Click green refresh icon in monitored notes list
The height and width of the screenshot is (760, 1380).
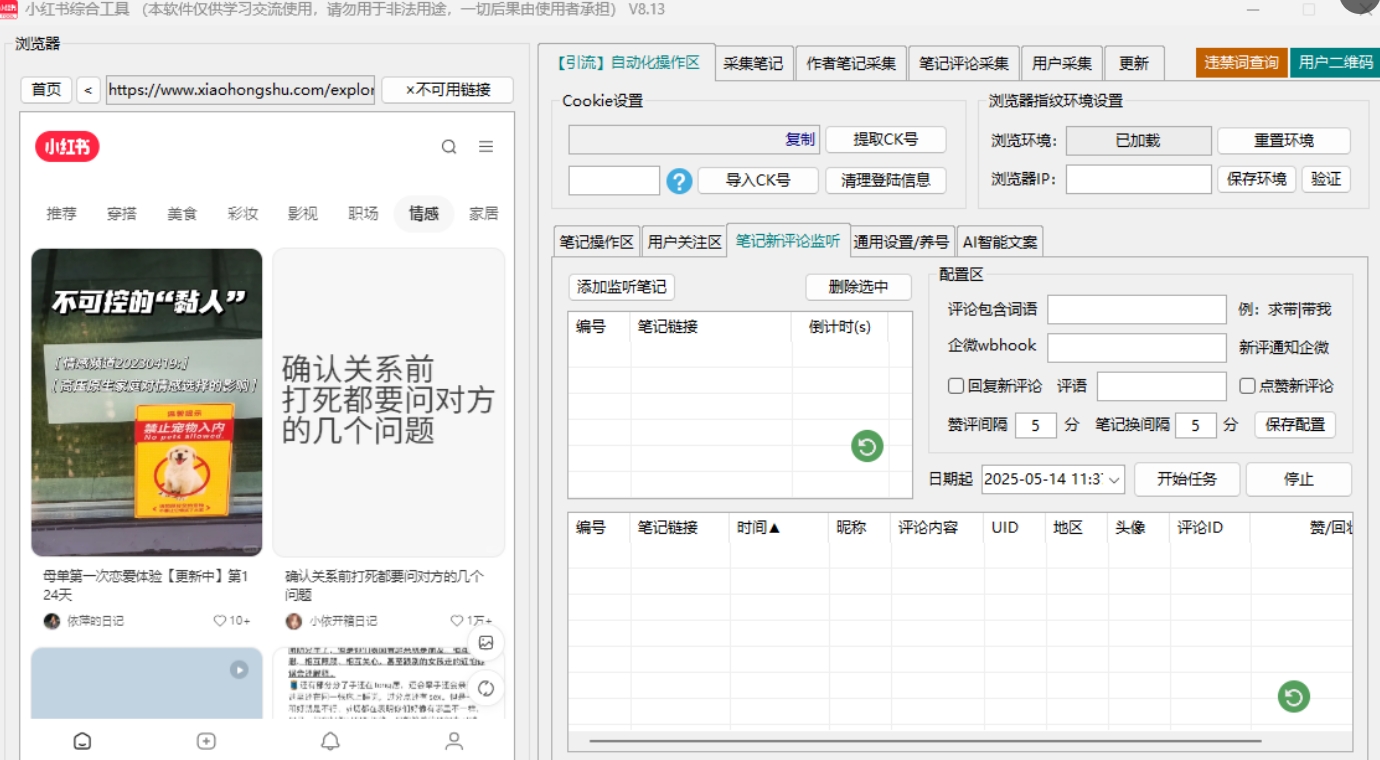(x=867, y=446)
